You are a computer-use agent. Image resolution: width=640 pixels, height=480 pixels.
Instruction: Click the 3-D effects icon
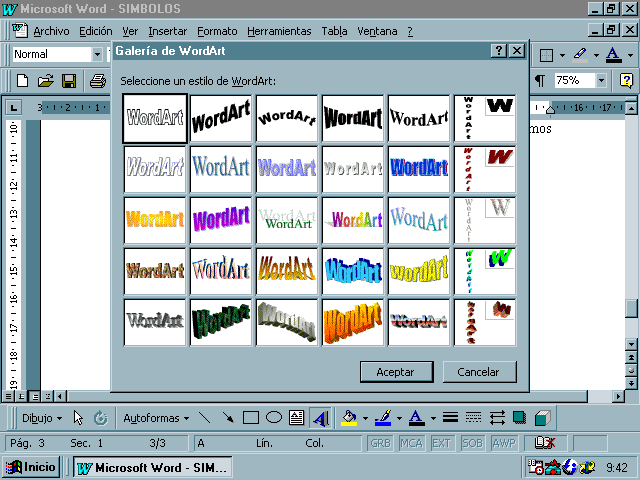tap(542, 418)
